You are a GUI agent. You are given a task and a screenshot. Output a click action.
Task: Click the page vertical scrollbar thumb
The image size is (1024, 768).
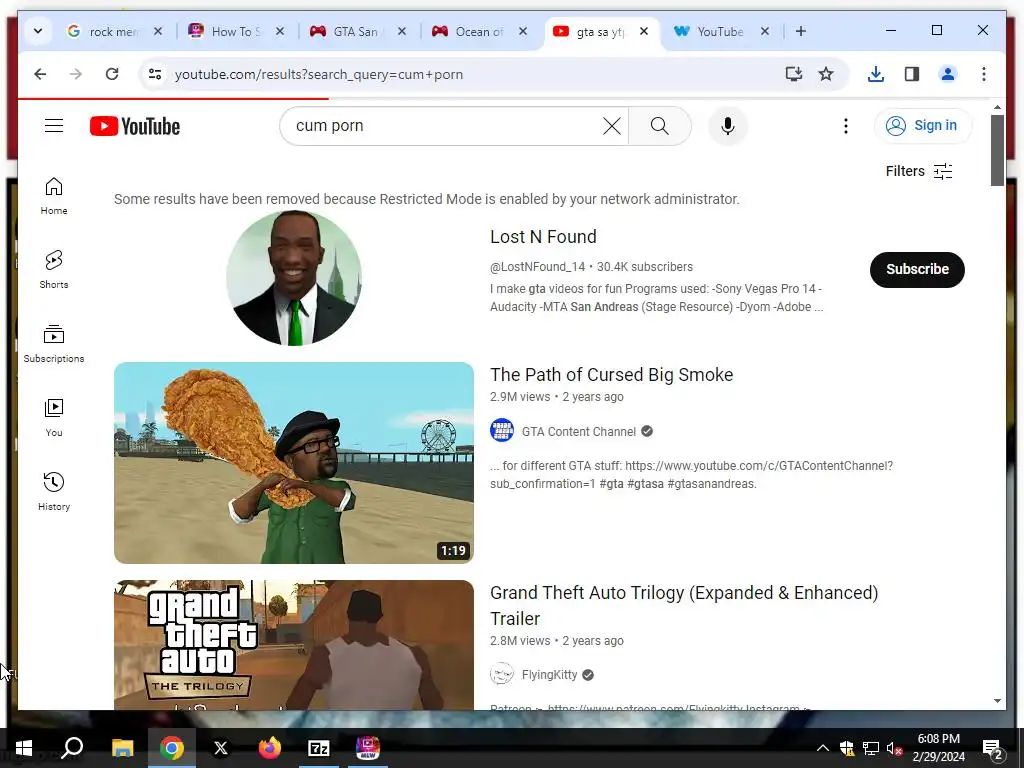997,150
